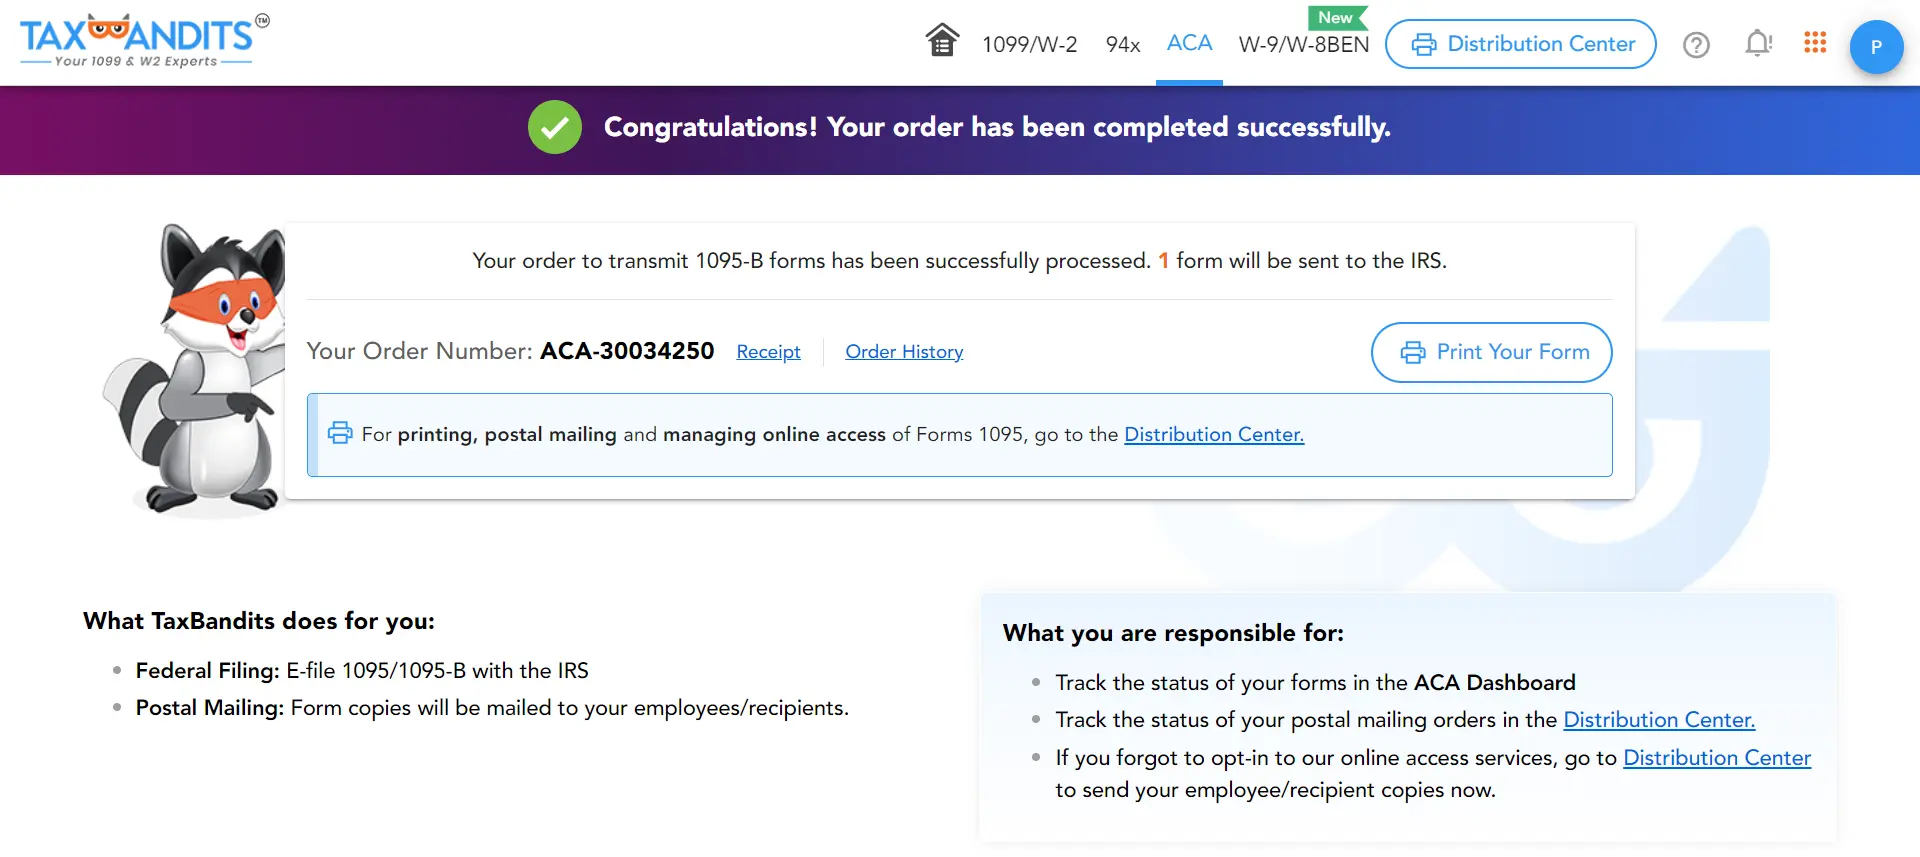View the Order History

pos(903,351)
